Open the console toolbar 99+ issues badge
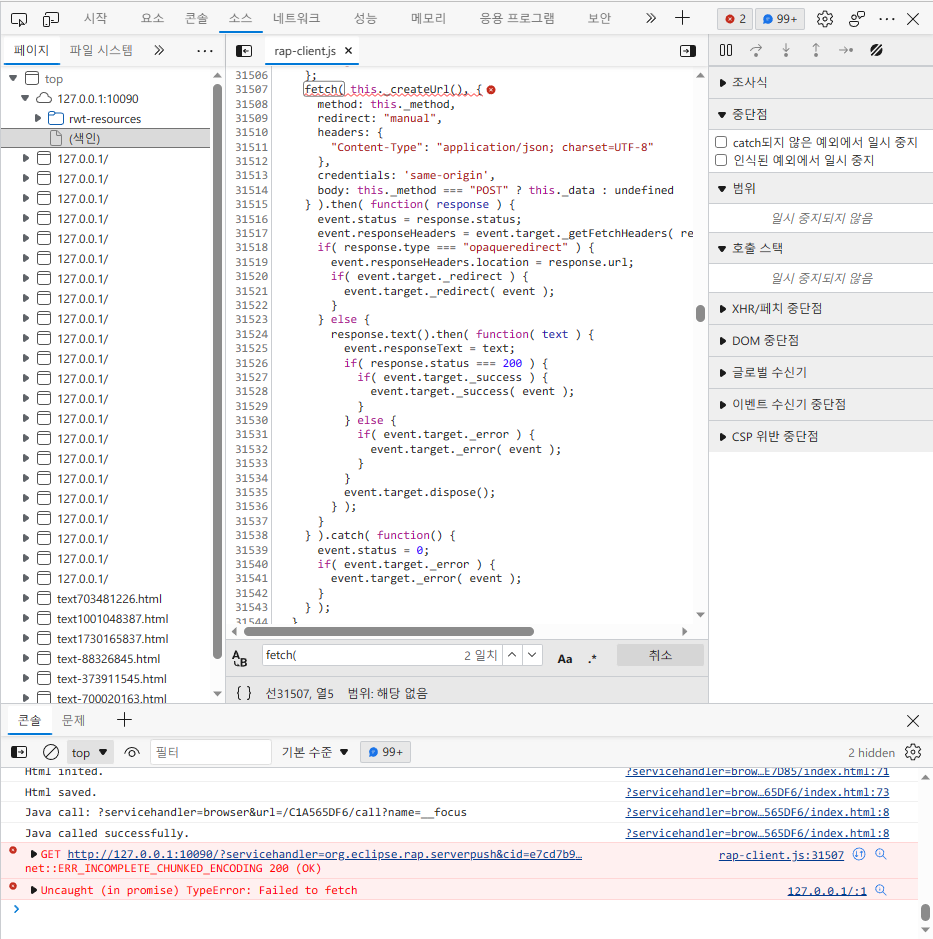The width and height of the screenshot is (933, 939). (x=386, y=752)
